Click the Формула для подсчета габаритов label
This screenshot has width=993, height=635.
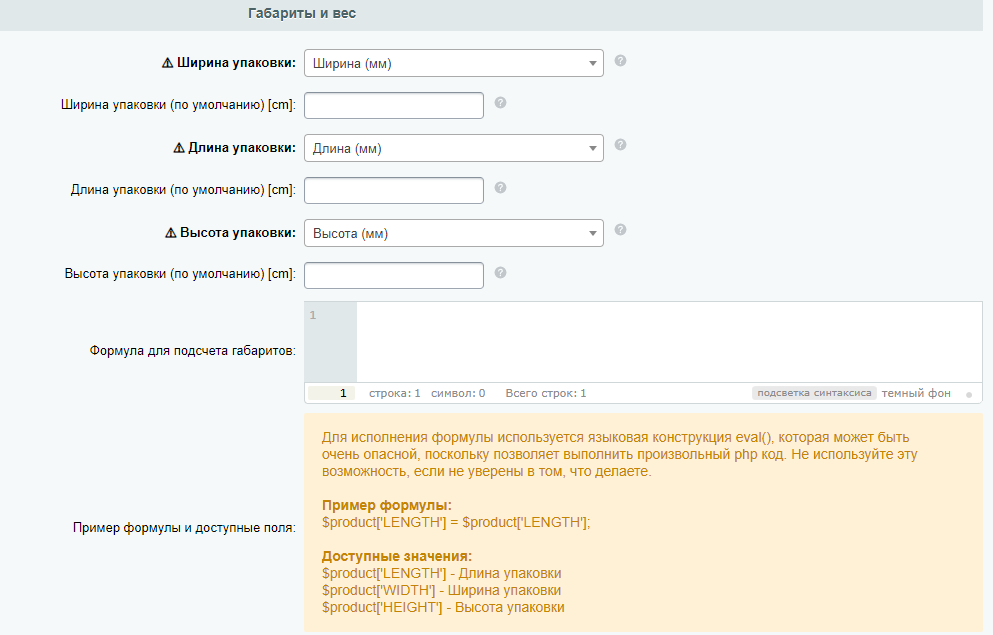pos(193,351)
